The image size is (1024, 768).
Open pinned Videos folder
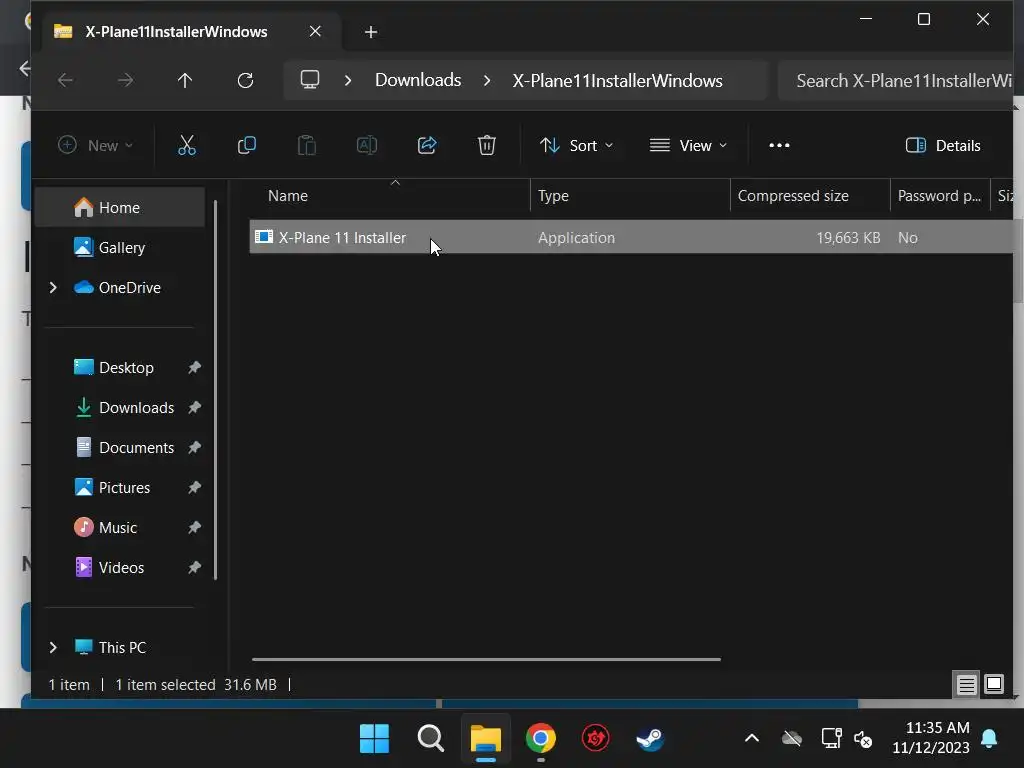coord(121,567)
